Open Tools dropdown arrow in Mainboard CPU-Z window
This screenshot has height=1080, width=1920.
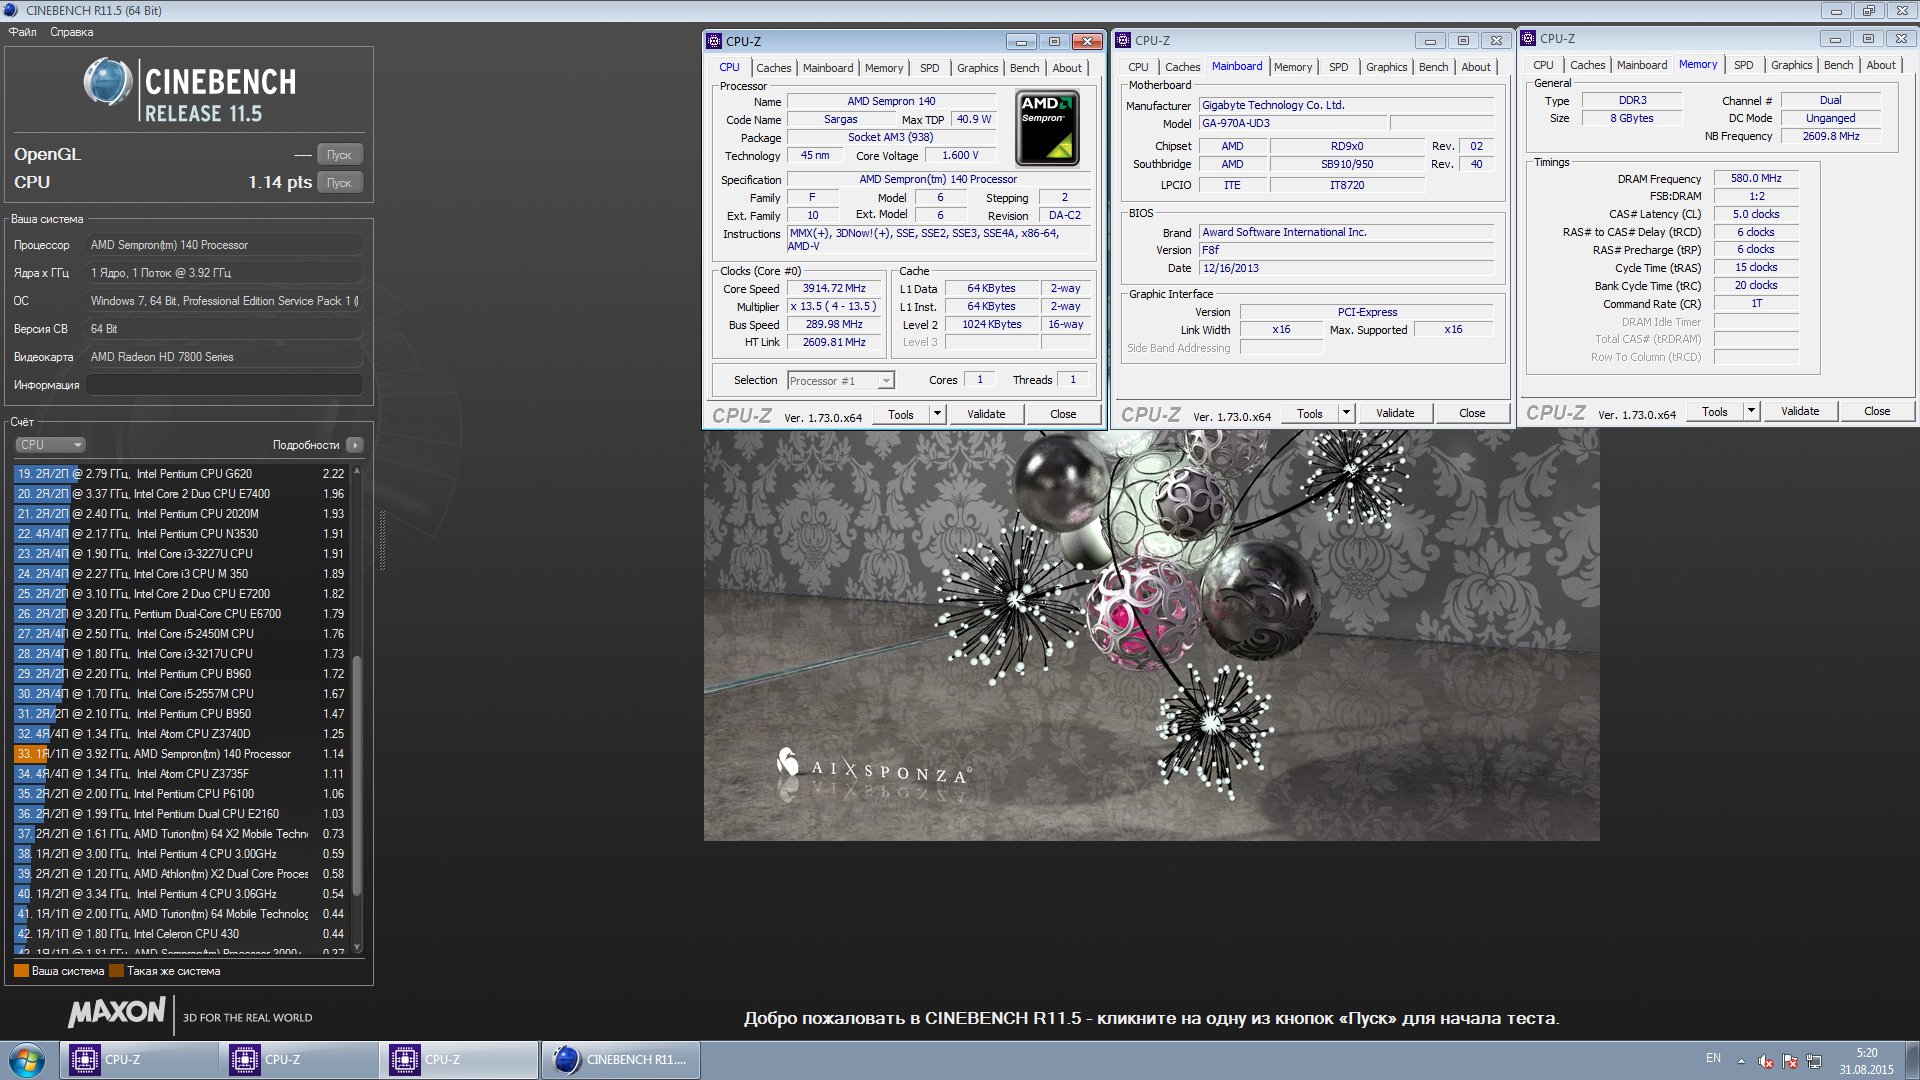(x=1346, y=413)
